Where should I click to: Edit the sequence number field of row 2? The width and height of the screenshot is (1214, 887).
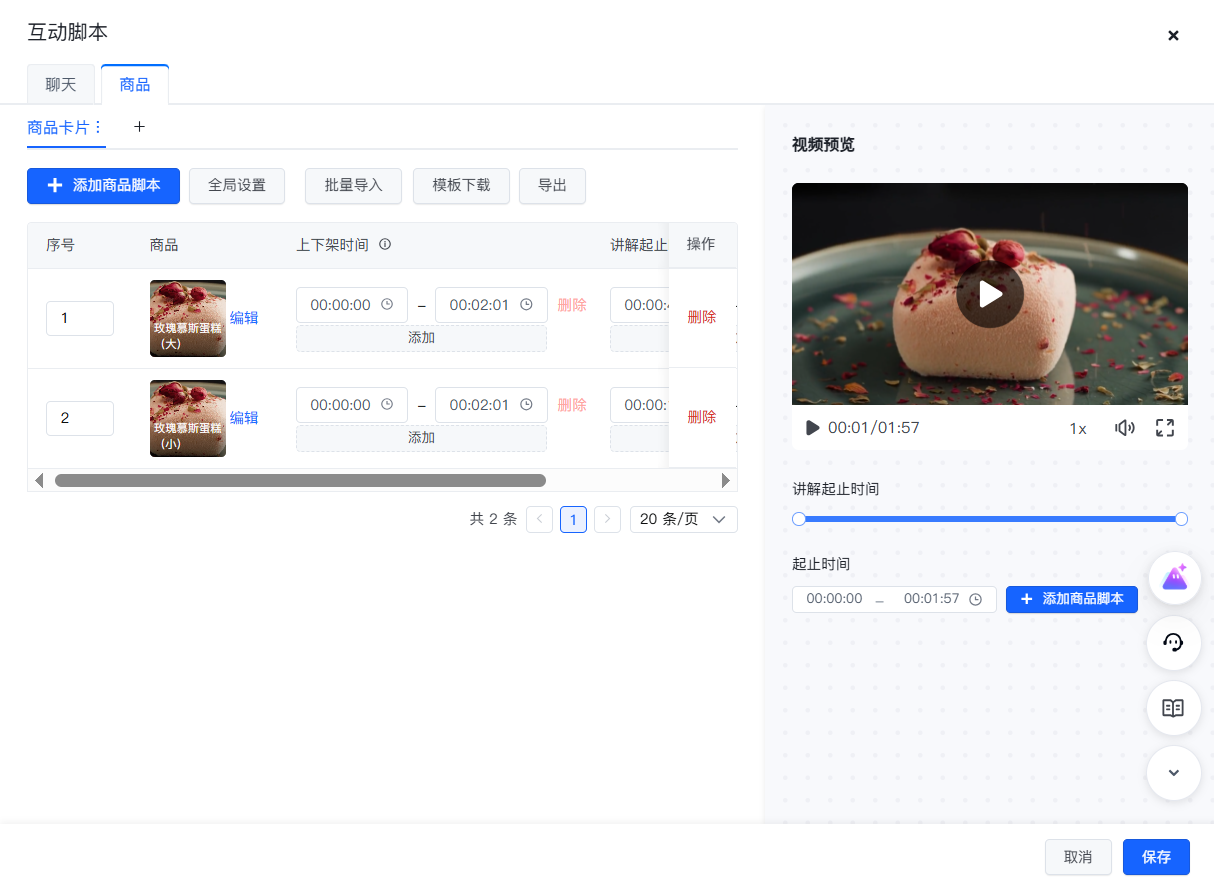pyautogui.click(x=80, y=418)
